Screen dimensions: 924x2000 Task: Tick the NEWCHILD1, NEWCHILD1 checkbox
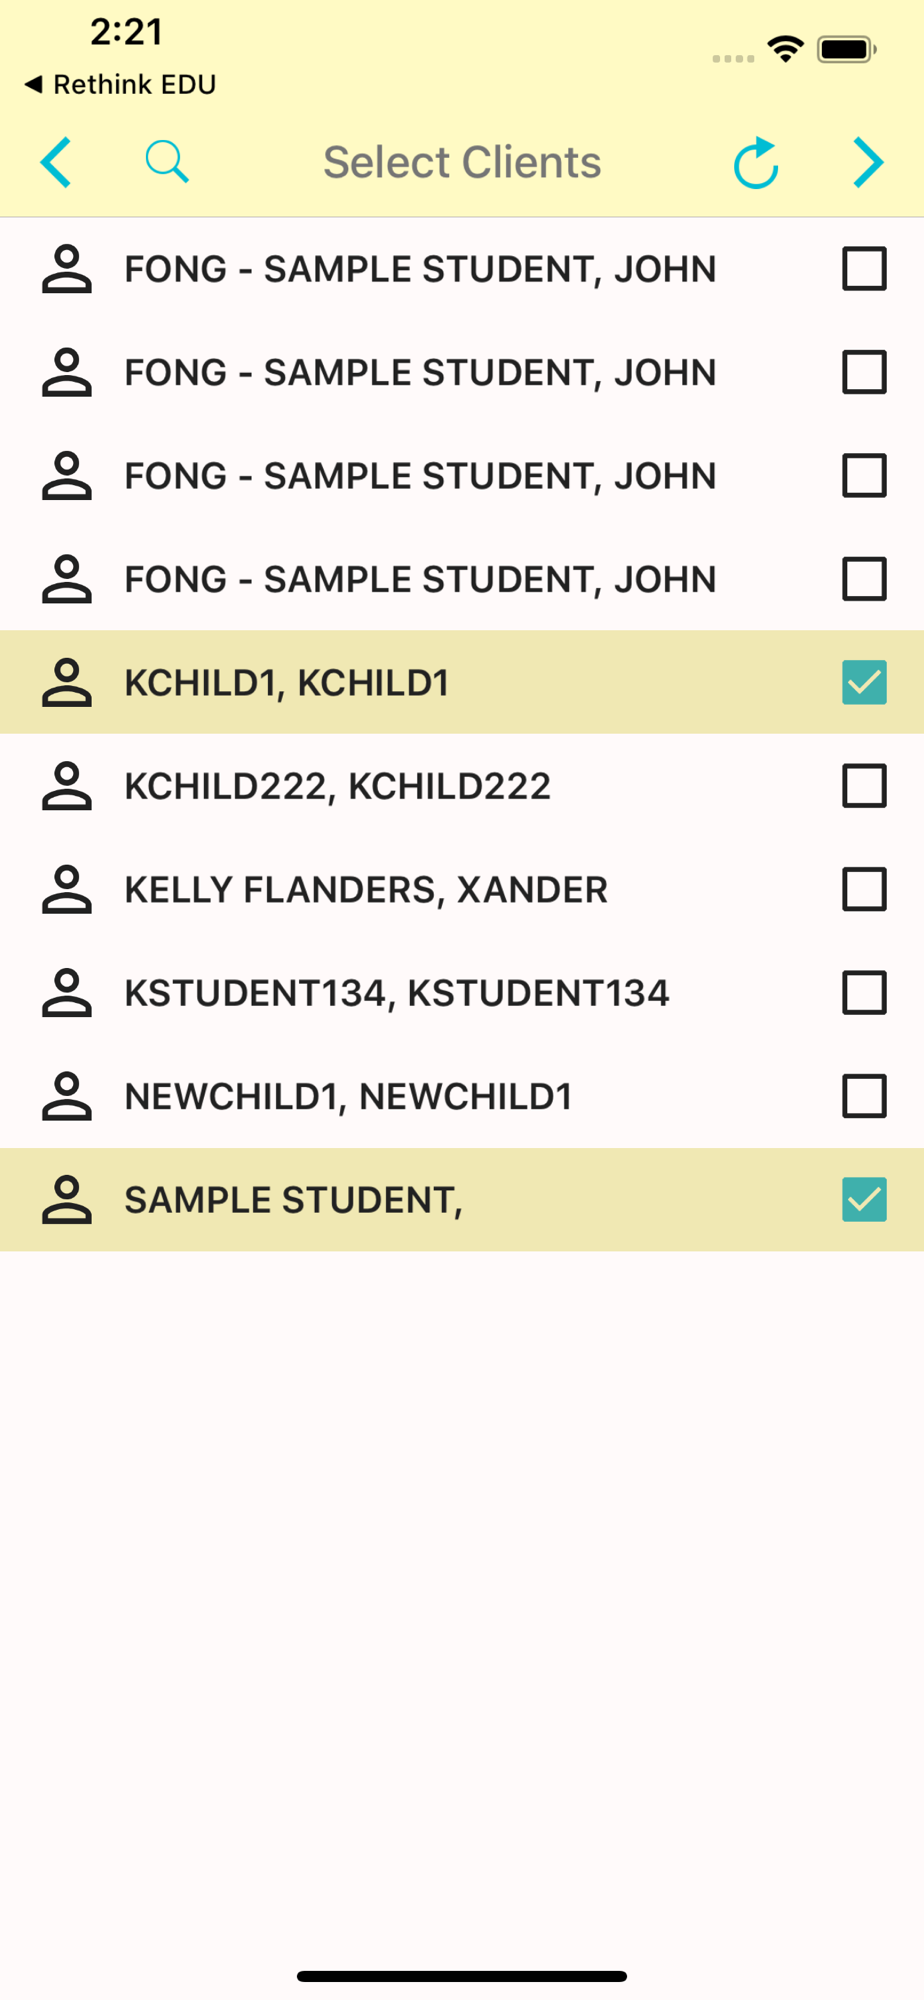864,1096
